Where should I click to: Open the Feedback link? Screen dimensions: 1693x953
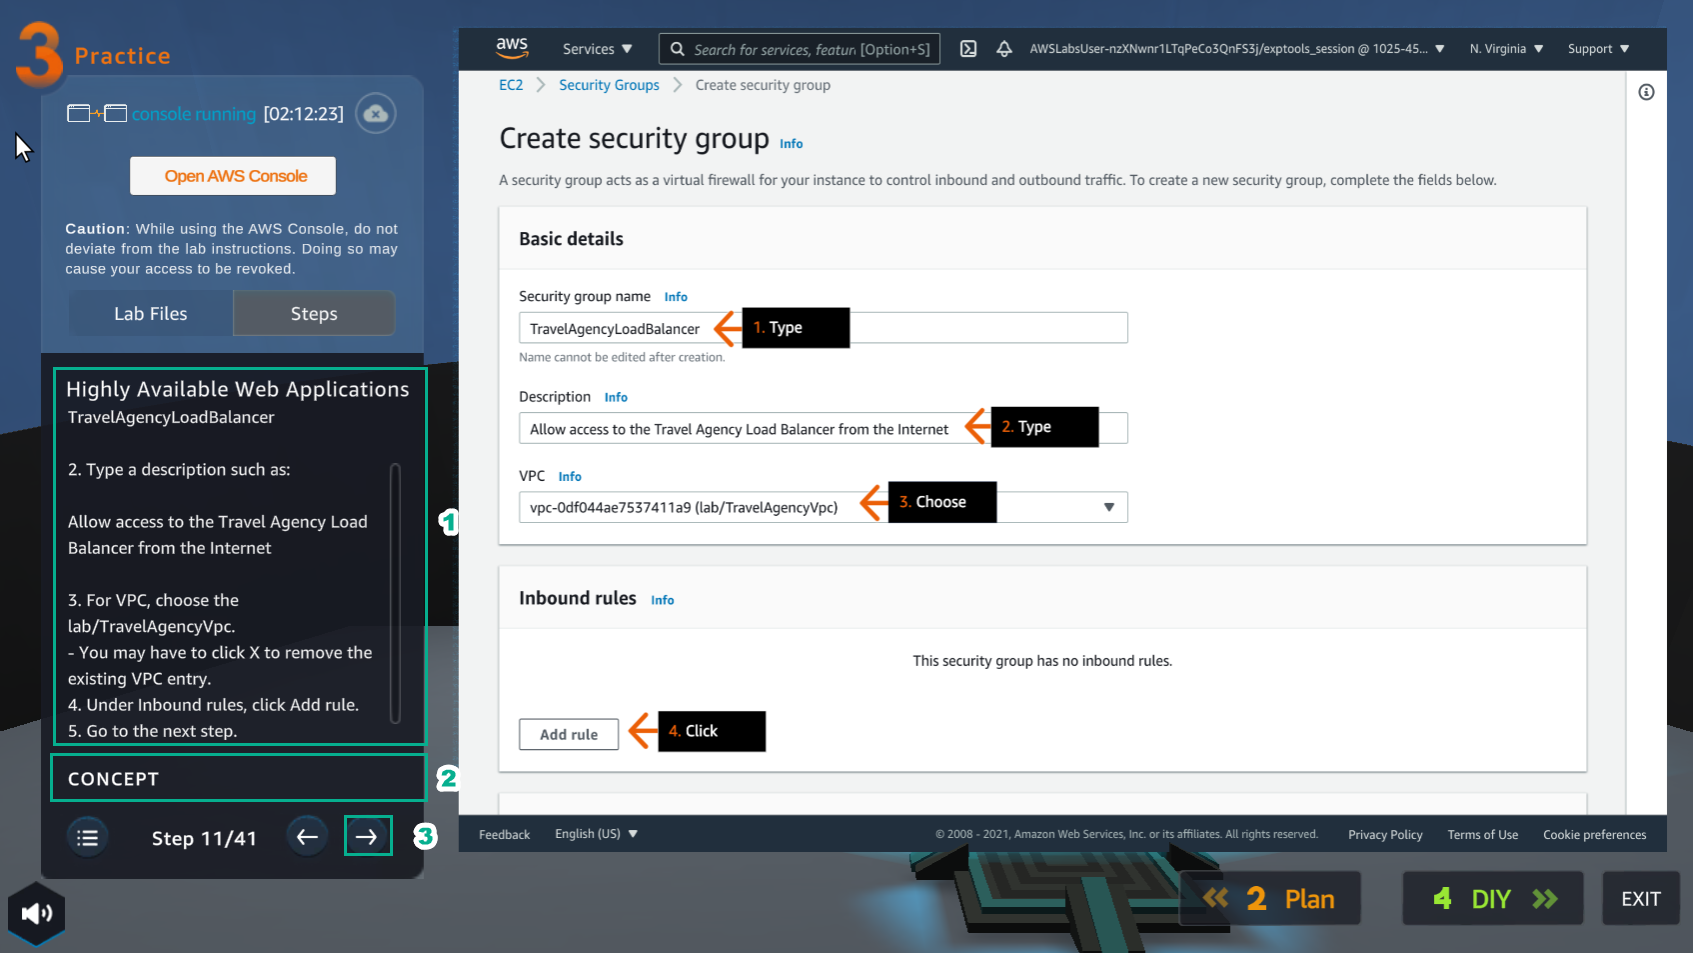pyautogui.click(x=504, y=834)
